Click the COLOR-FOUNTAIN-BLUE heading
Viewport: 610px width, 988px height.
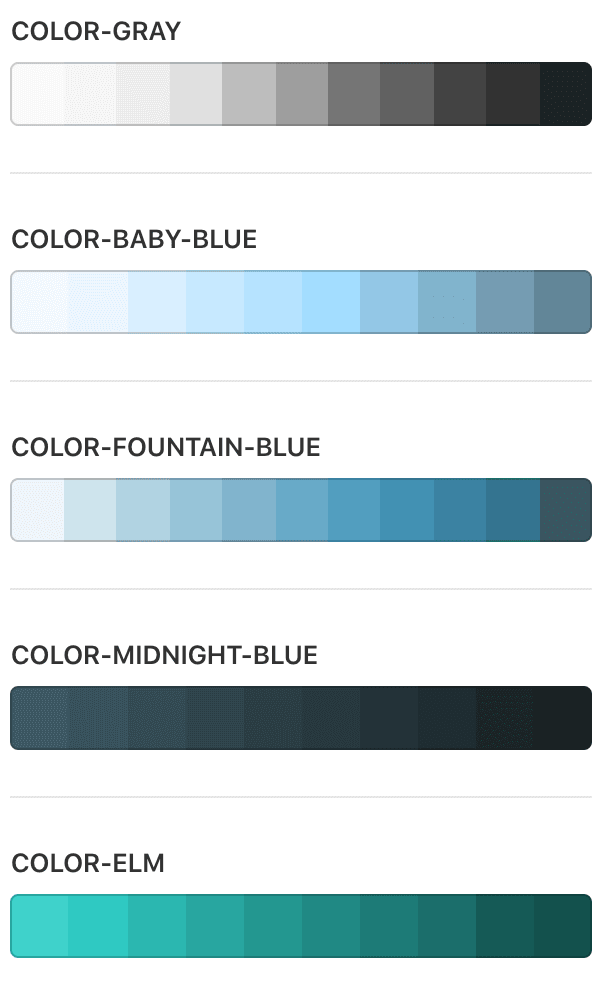[166, 447]
